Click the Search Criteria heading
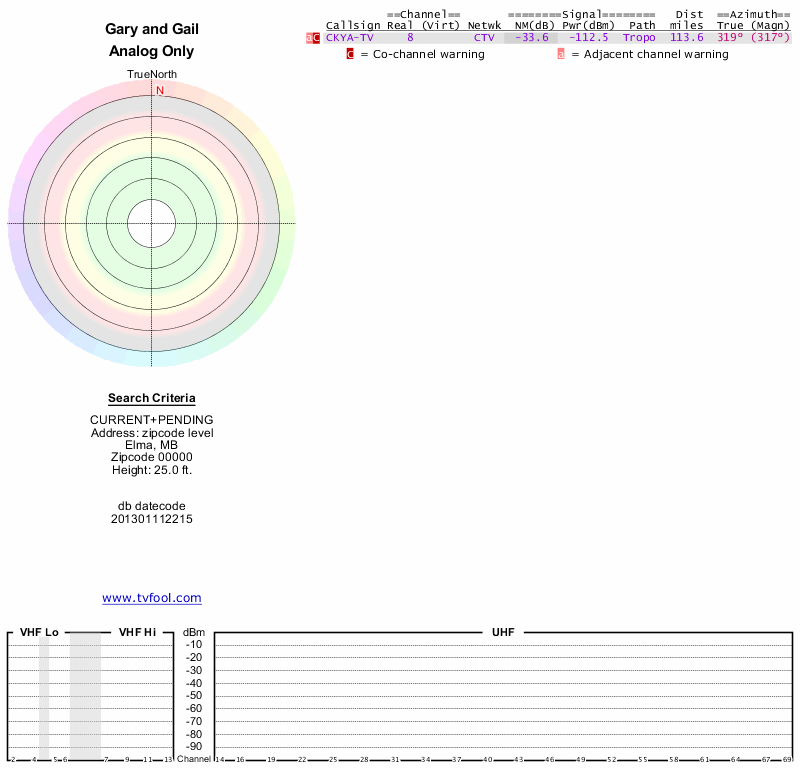This screenshot has height=768, width=800. tap(152, 398)
